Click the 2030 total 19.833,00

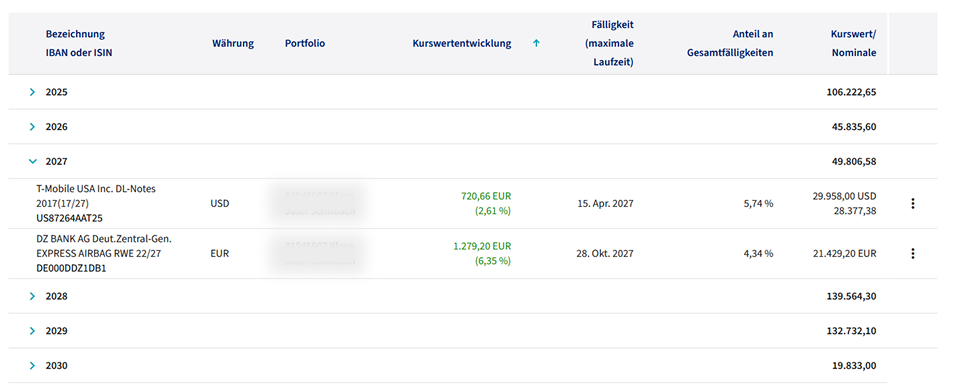click(855, 366)
